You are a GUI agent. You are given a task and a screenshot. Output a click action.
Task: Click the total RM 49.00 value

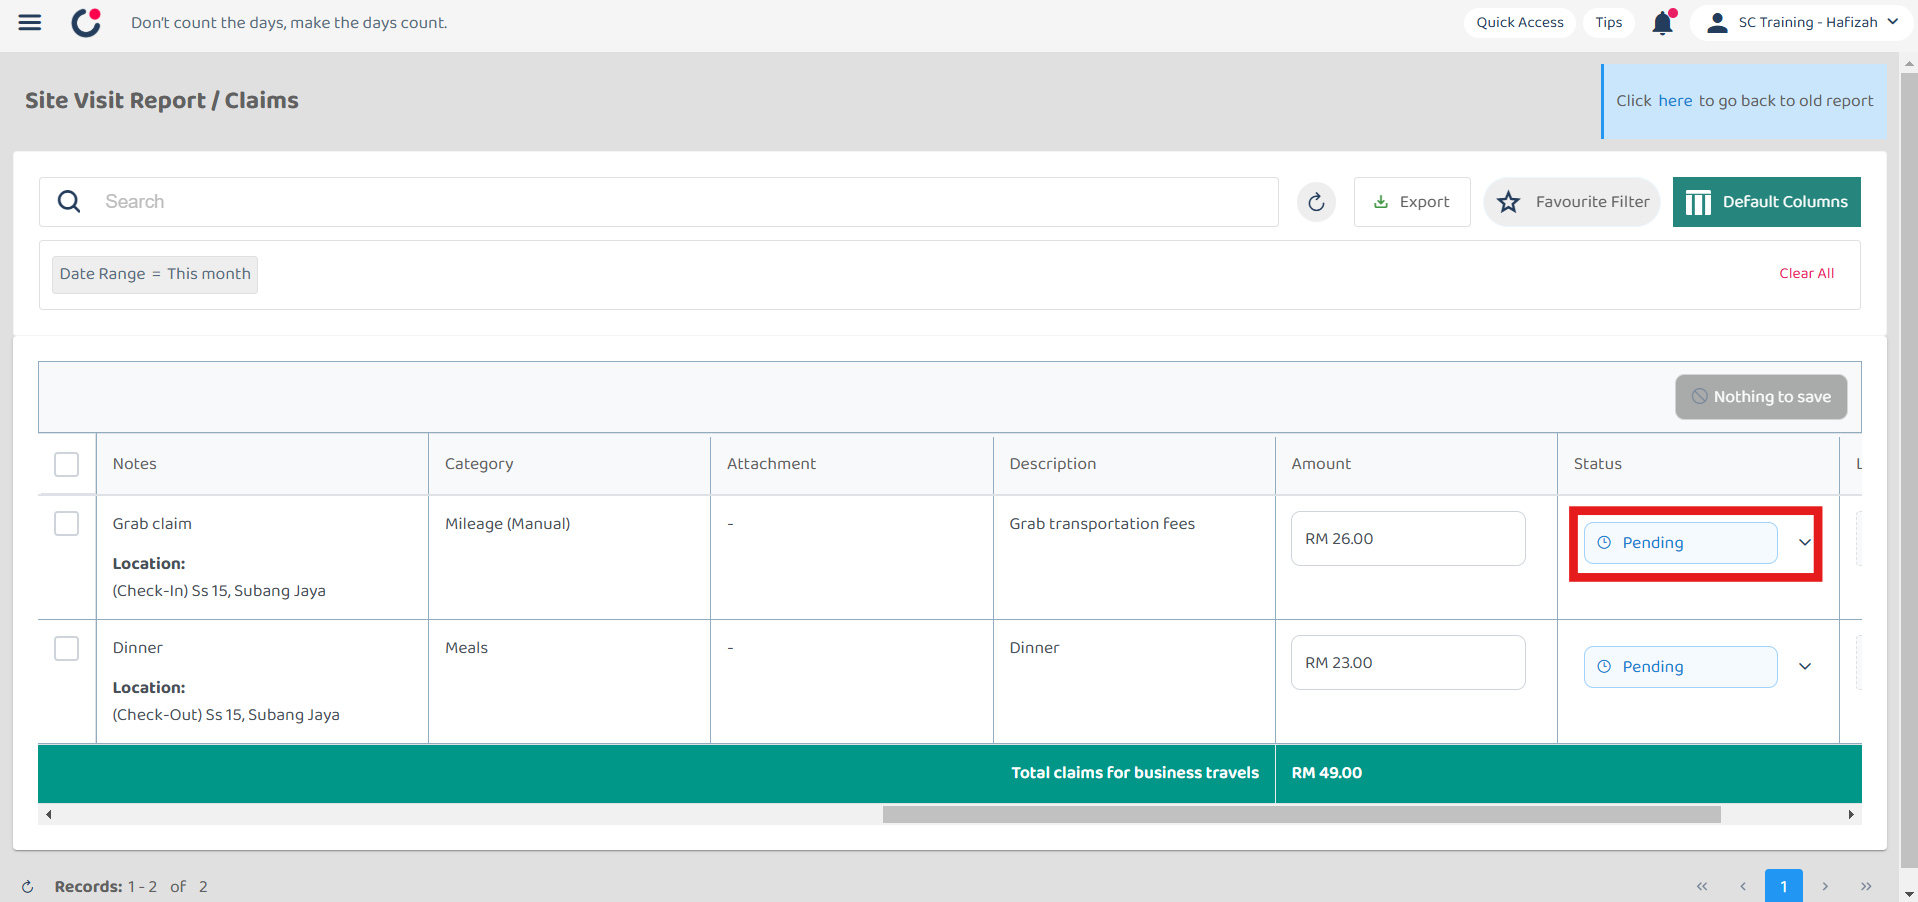coord(1327,773)
